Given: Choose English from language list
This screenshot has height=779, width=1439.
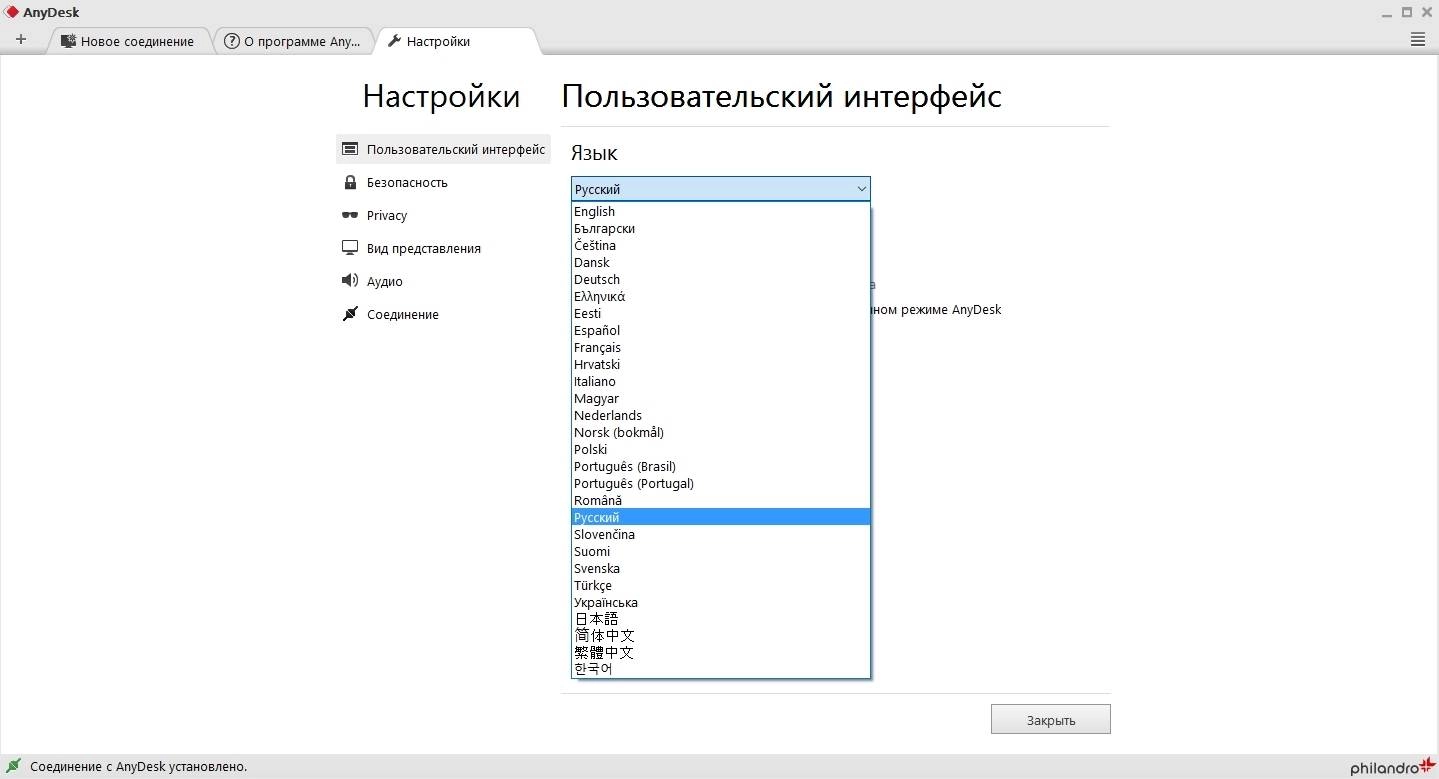Looking at the screenshot, I should 721,211.
